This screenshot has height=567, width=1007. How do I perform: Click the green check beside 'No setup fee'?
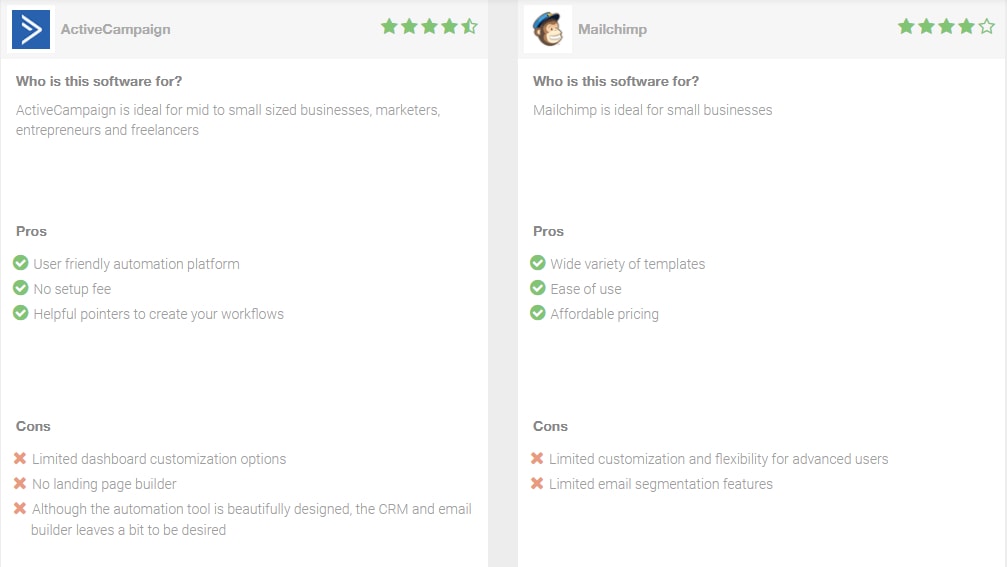pos(21,288)
